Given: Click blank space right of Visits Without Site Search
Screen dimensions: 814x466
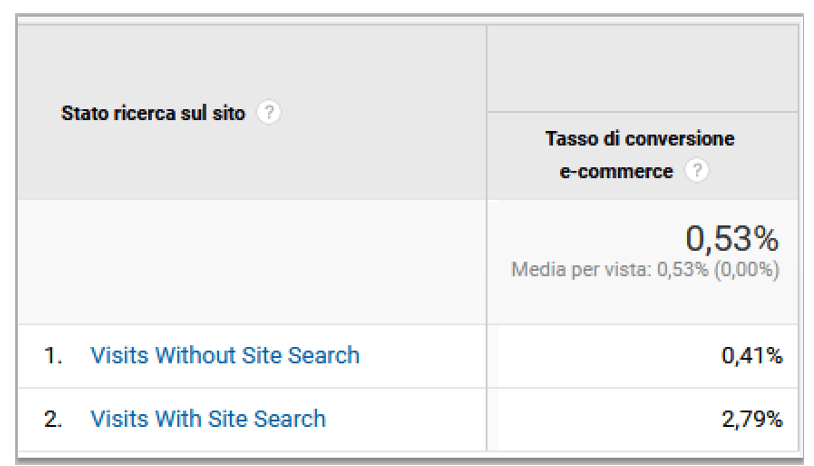Looking at the screenshot, I should 423,356.
